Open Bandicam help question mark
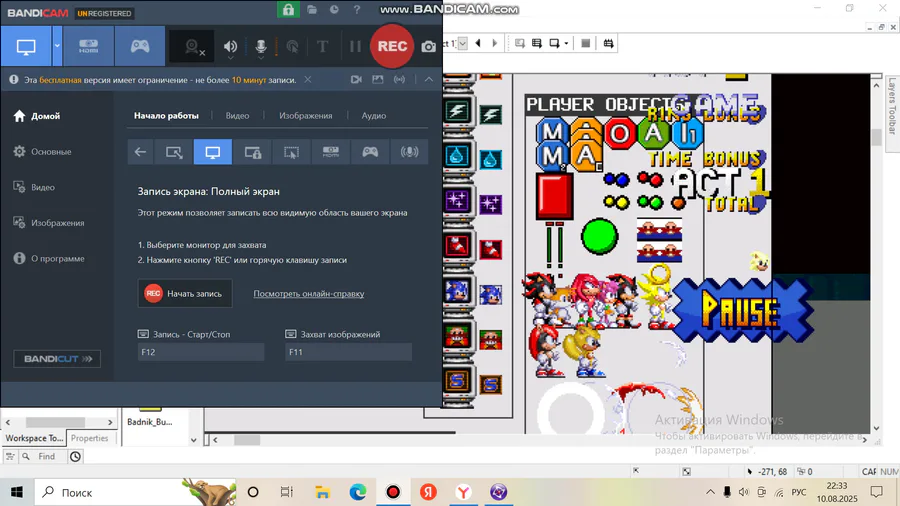 (x=356, y=10)
